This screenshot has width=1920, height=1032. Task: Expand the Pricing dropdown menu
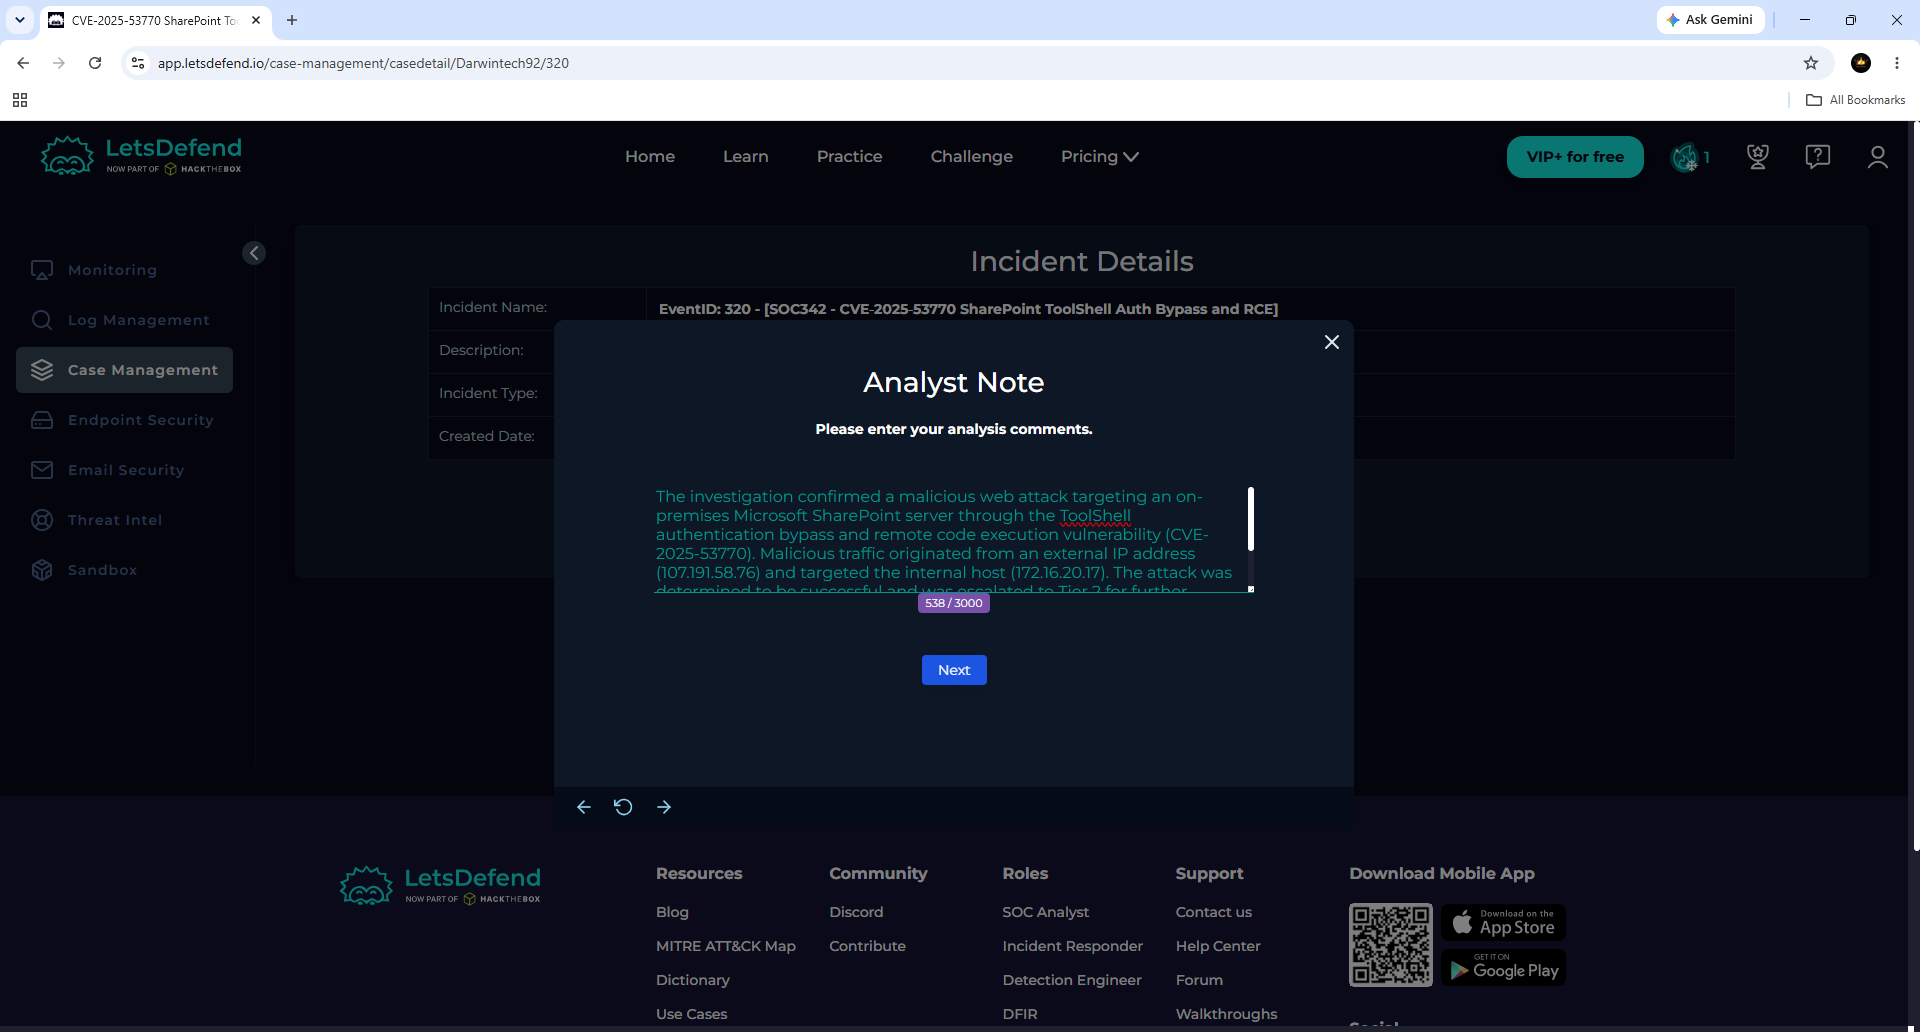point(1100,157)
